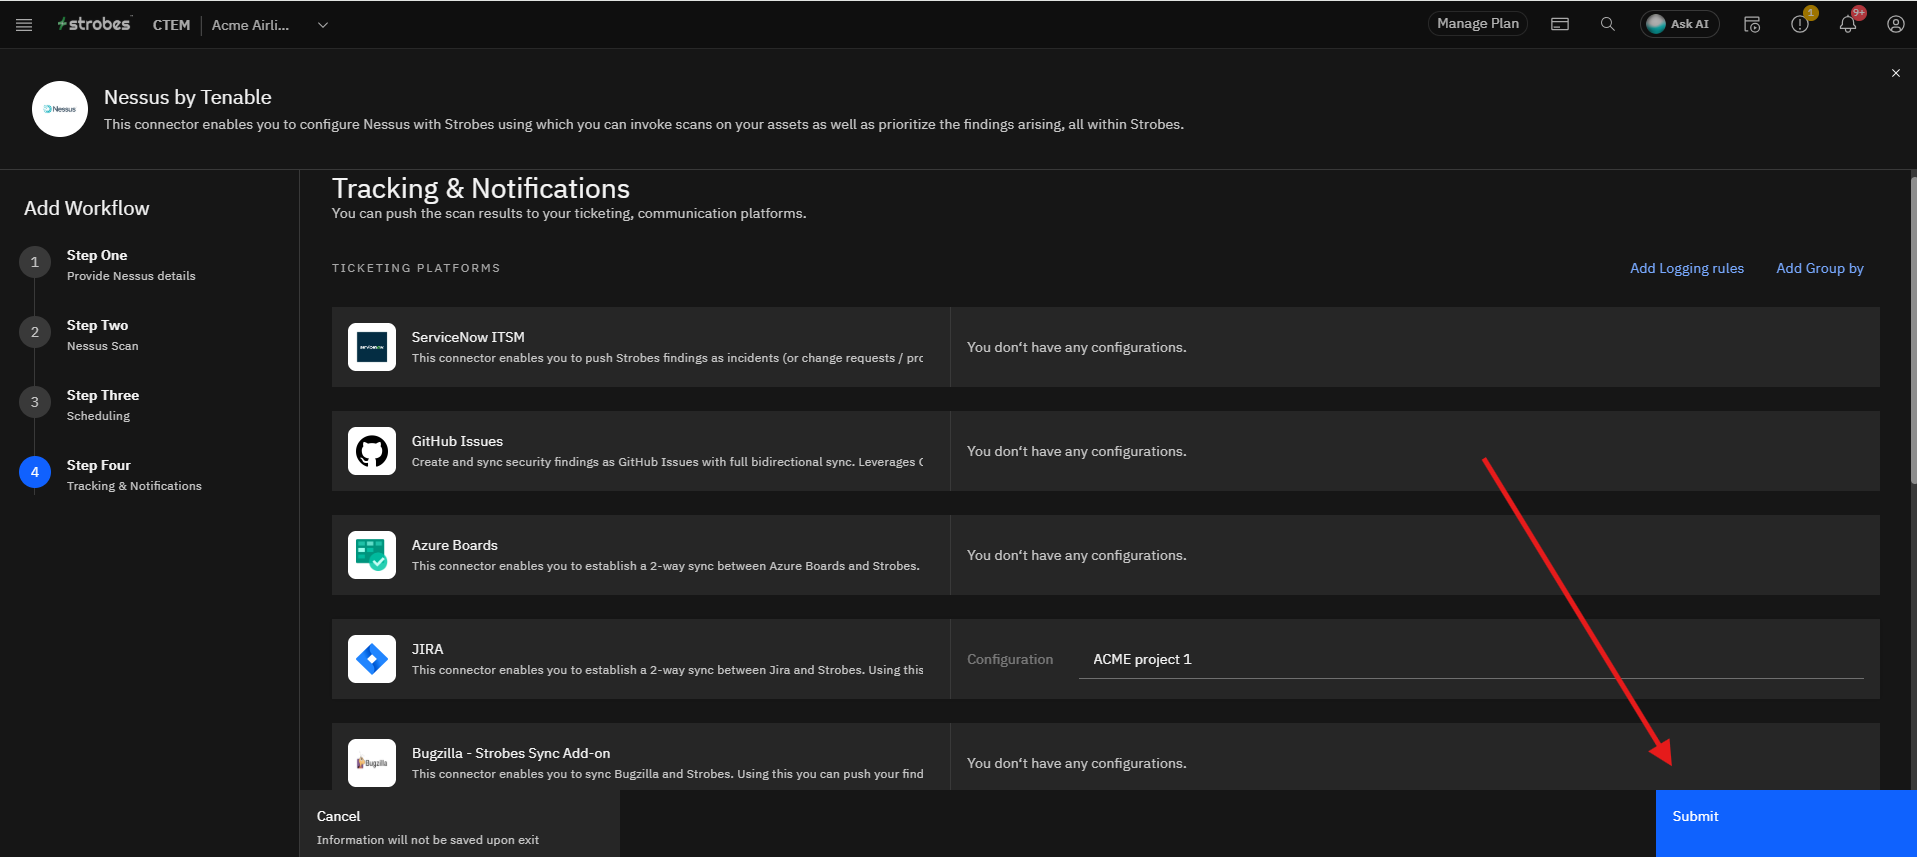Click the step 1 number circle

click(35, 262)
